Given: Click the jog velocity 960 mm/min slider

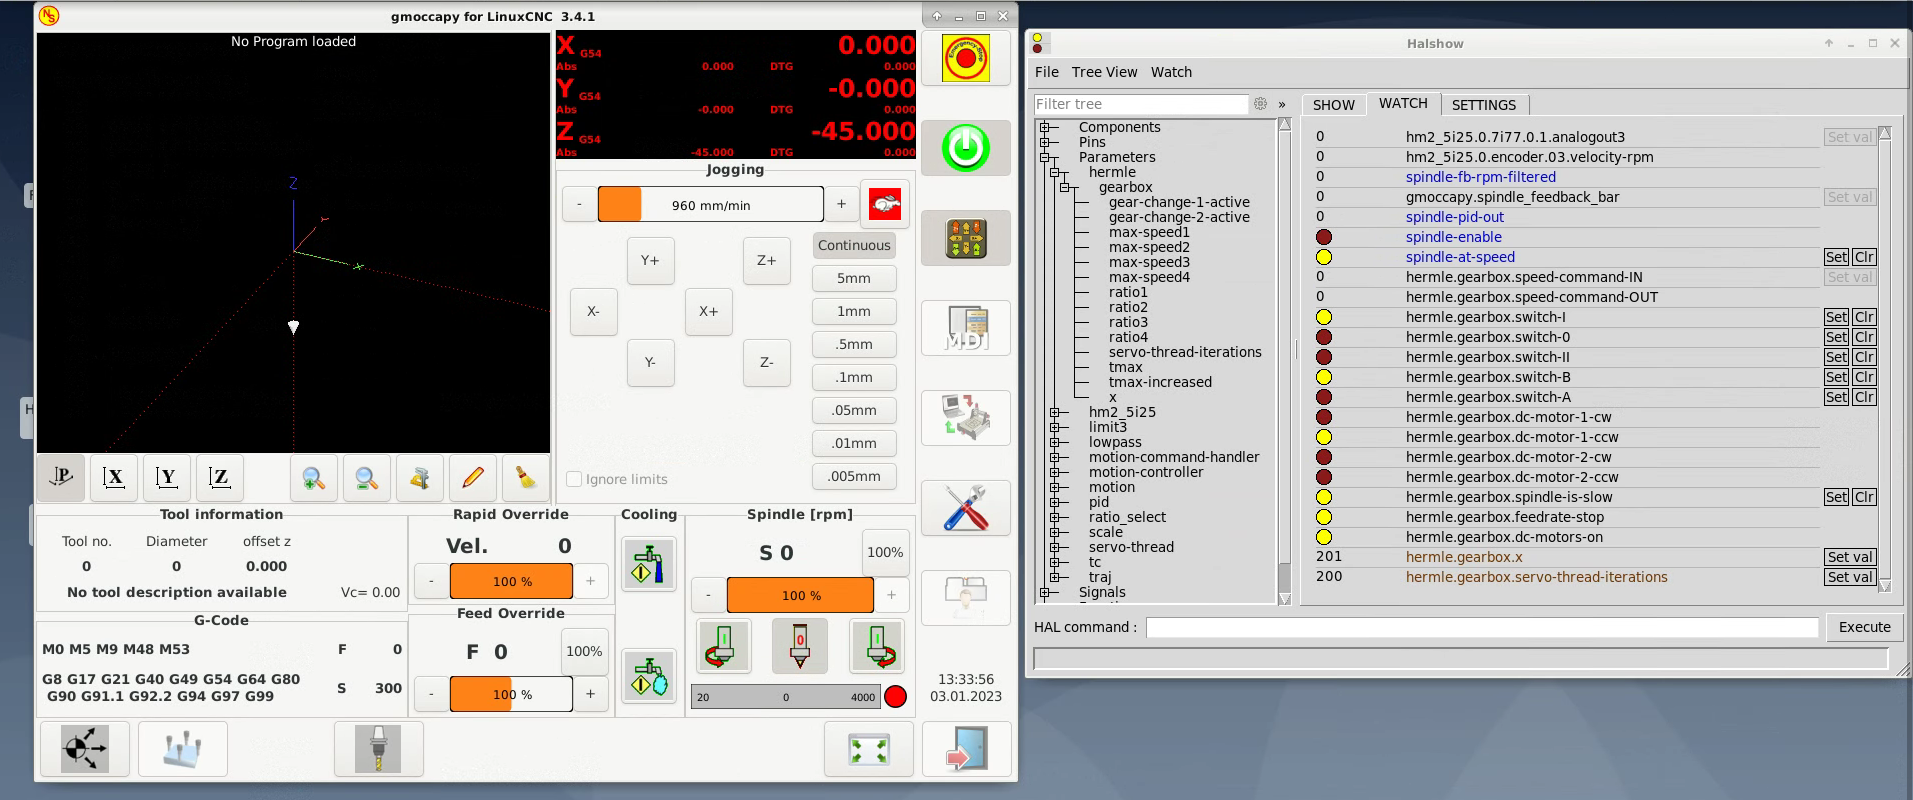Looking at the screenshot, I should coord(711,204).
